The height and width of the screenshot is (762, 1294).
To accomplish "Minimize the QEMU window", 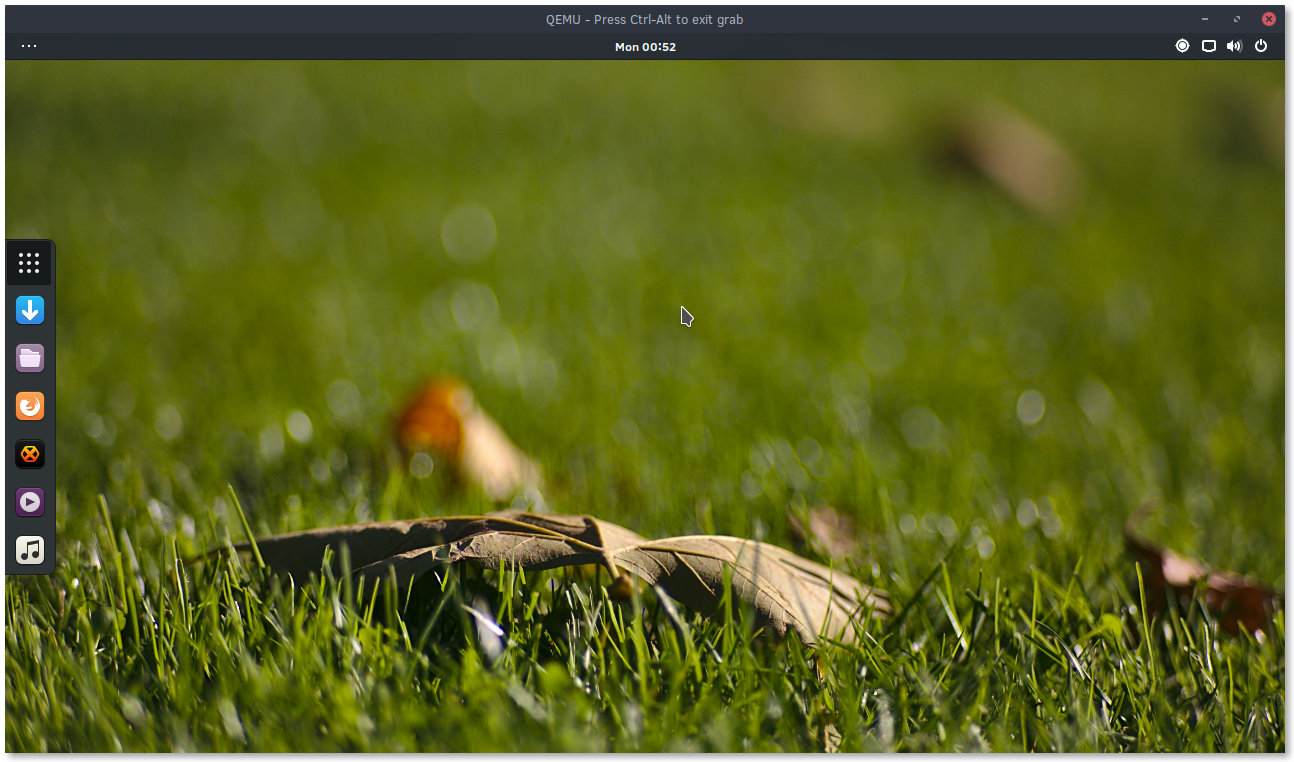I will coord(1205,19).
